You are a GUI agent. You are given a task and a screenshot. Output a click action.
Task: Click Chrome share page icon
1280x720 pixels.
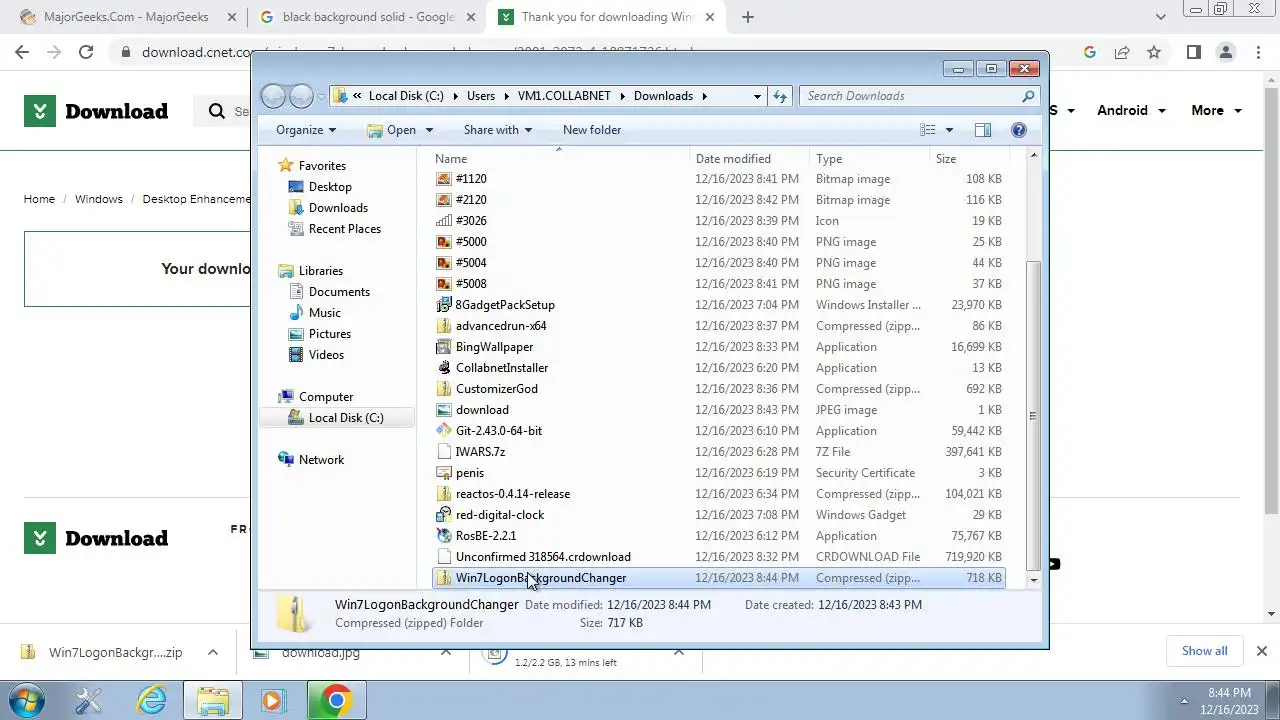1122,52
